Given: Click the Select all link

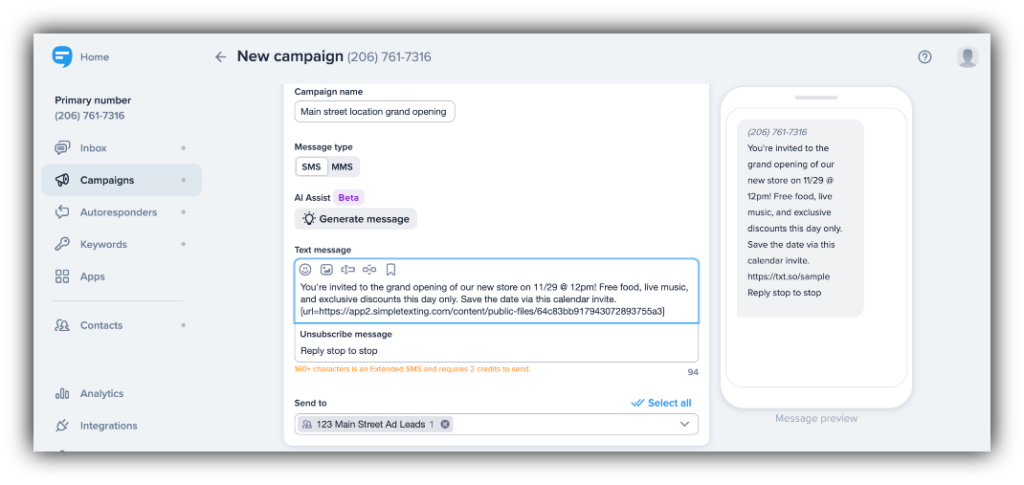Looking at the screenshot, I should coord(661,403).
